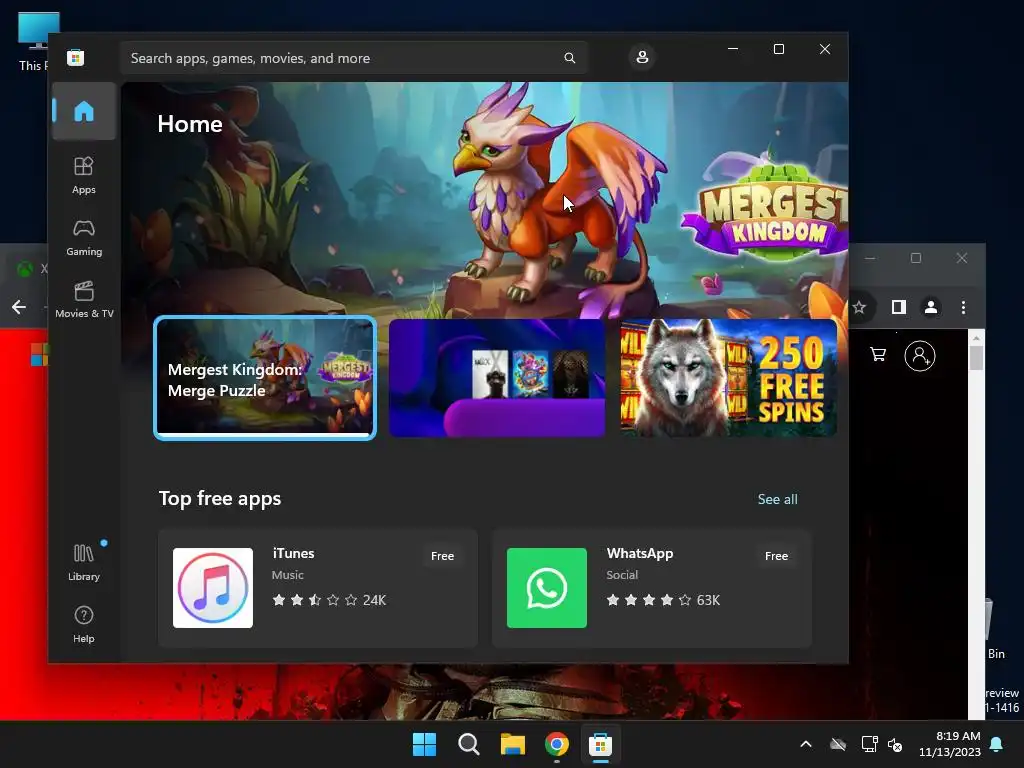Open the browser three-dot menu
Viewport: 1024px width, 768px height.
point(963,307)
